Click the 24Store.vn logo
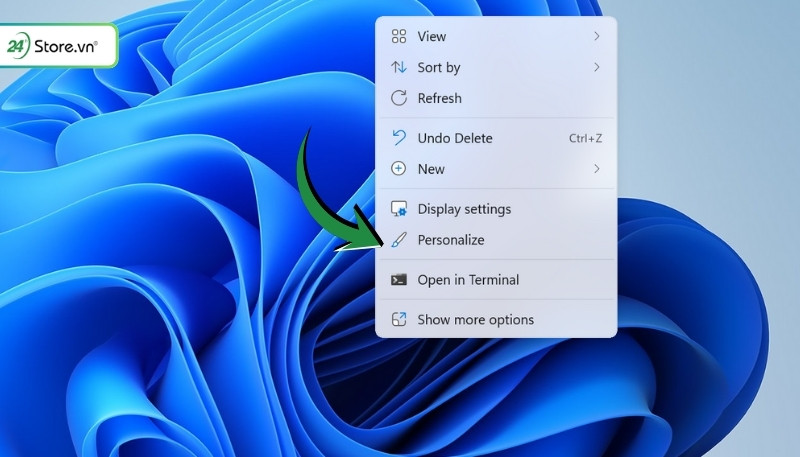This screenshot has width=800, height=457. tap(60, 45)
